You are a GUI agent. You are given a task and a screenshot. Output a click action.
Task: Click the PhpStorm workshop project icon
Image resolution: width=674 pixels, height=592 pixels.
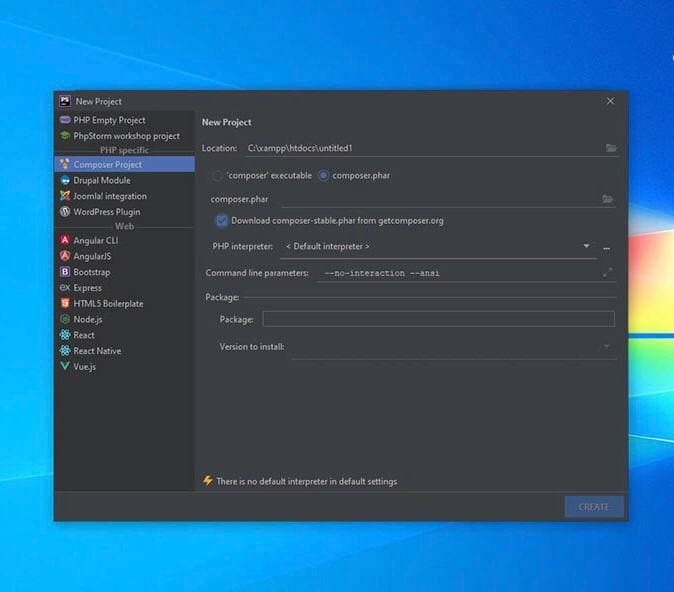click(65, 136)
